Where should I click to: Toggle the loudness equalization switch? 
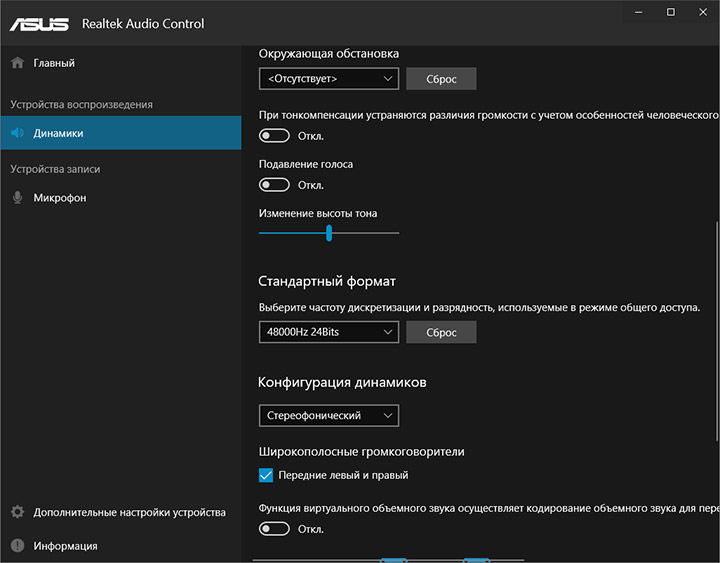[x=274, y=135]
